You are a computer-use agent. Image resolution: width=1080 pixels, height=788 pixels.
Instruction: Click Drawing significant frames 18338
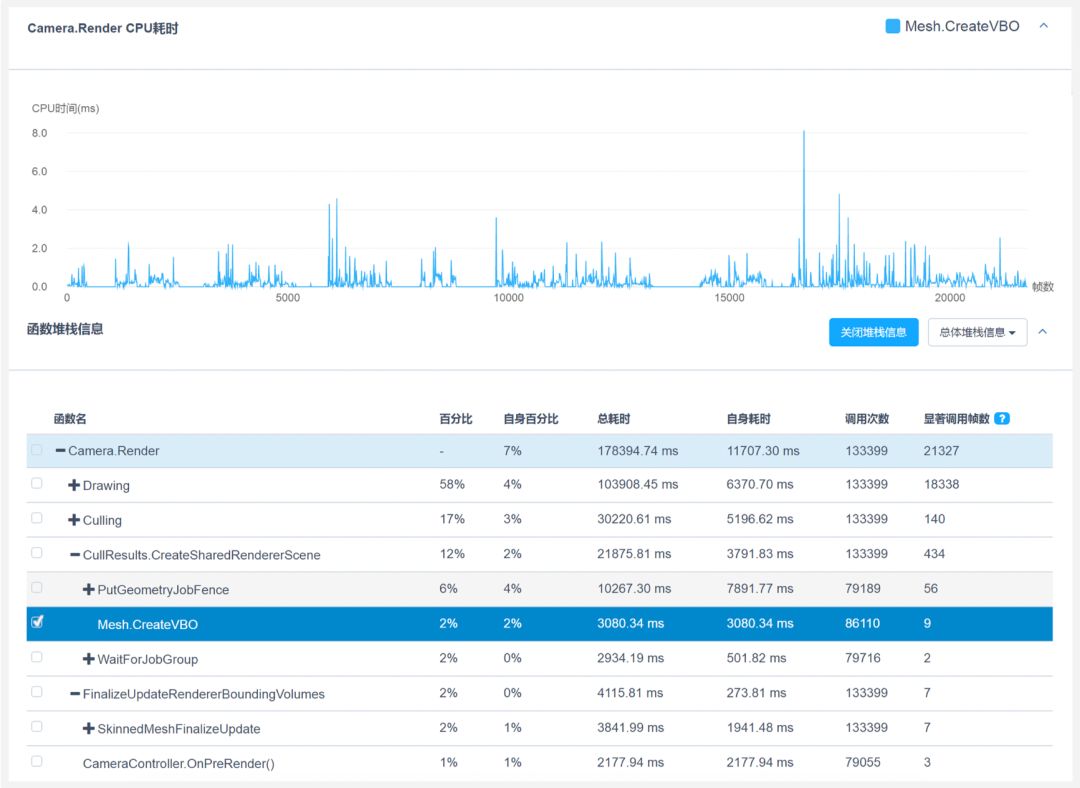point(942,484)
